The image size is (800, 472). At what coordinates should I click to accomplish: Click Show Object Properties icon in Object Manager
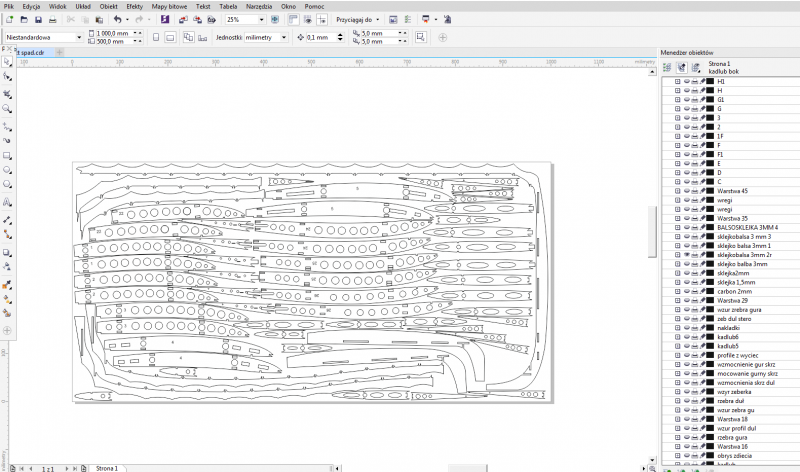pyautogui.click(x=667, y=67)
